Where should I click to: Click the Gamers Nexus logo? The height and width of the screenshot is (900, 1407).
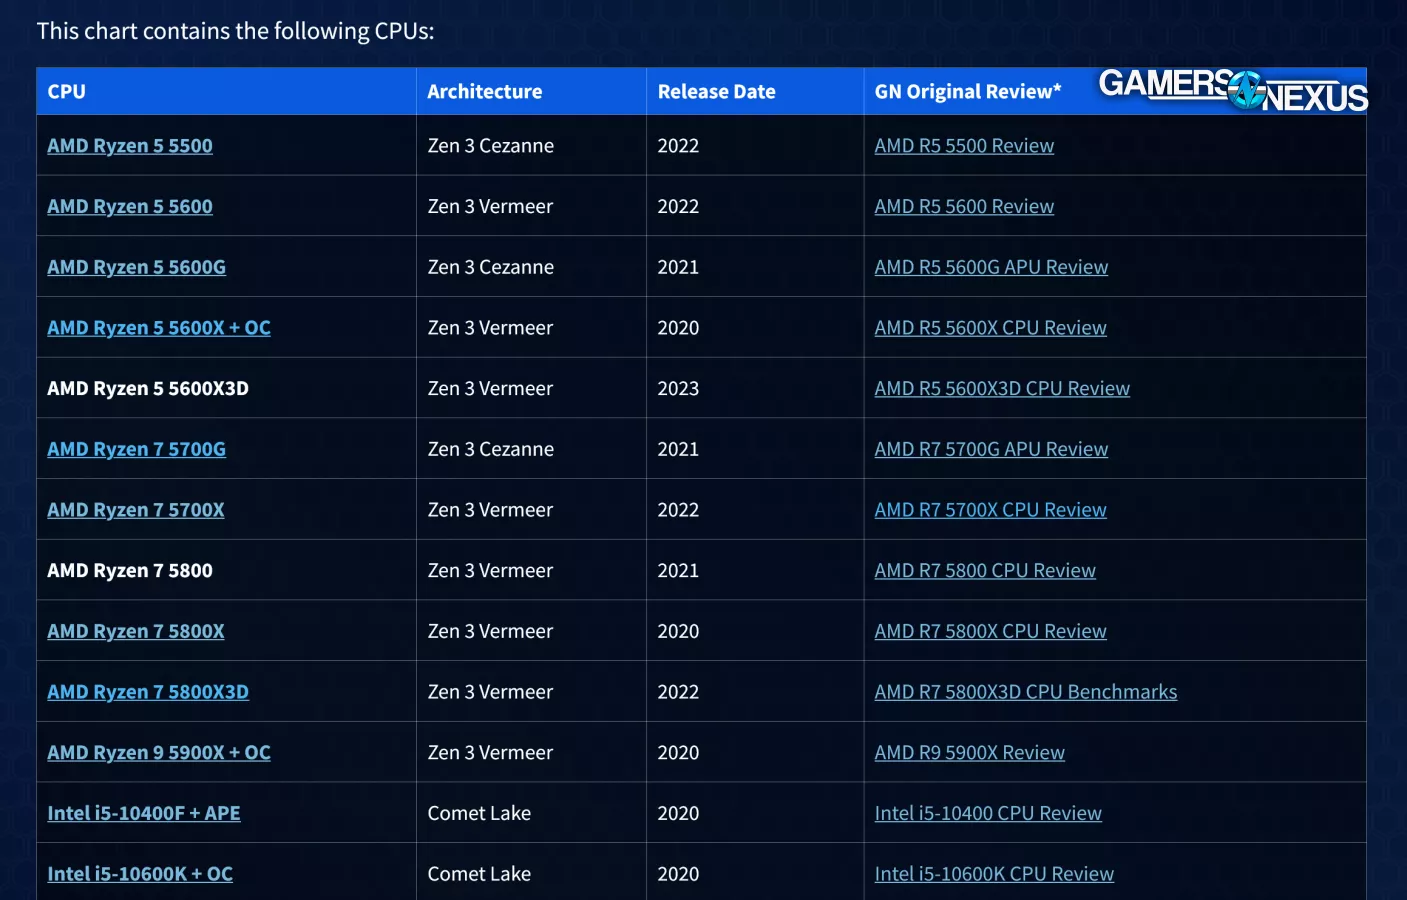coord(1232,90)
